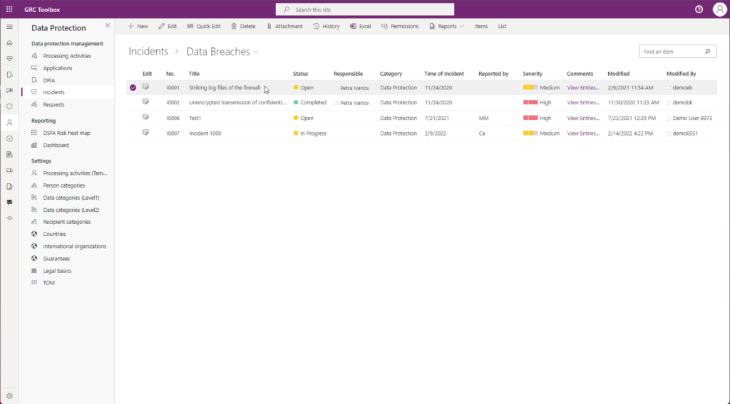Open Data categories (Level2)
730x404 pixels.
[x=71, y=210]
